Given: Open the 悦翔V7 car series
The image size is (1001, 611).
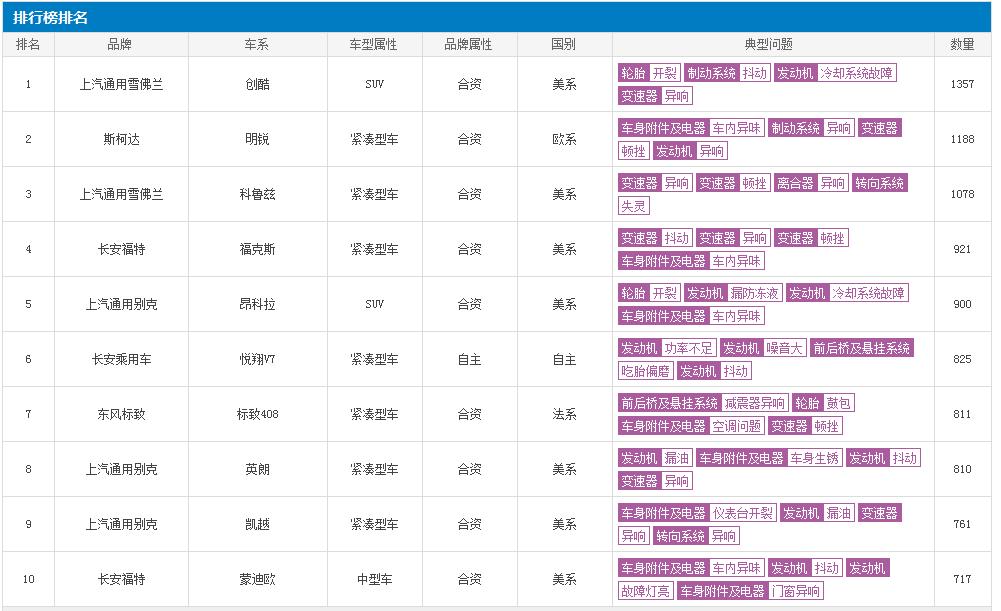Looking at the screenshot, I should (257, 359).
